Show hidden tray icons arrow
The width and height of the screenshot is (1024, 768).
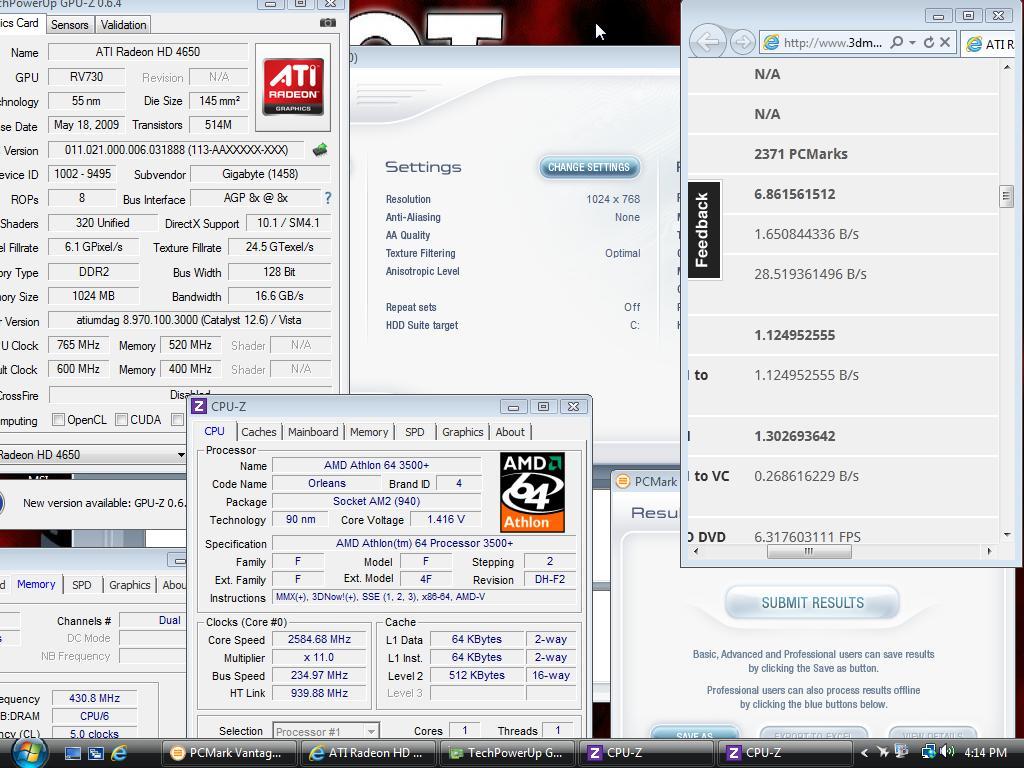pos(865,753)
